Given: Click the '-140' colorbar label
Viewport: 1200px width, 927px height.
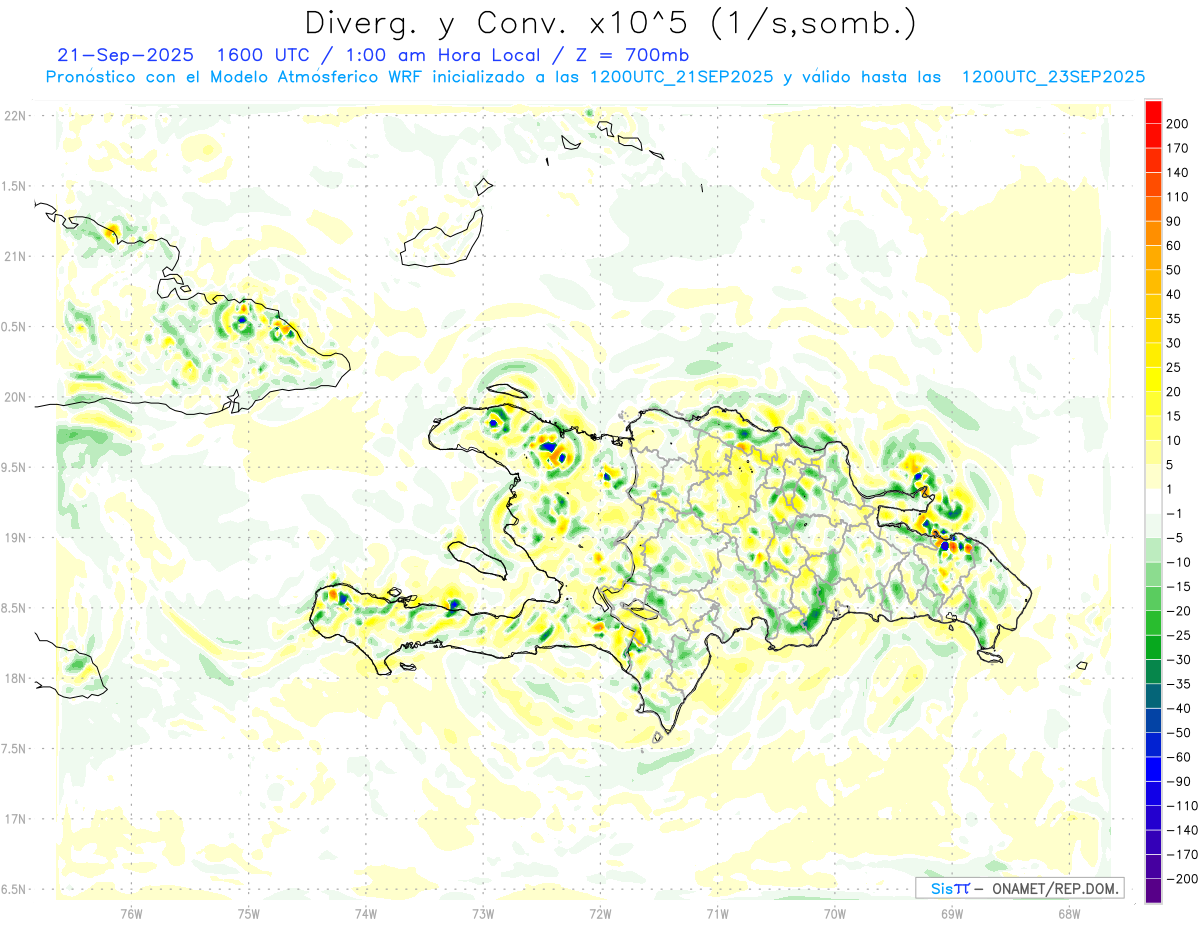Looking at the screenshot, I should point(1183,830).
